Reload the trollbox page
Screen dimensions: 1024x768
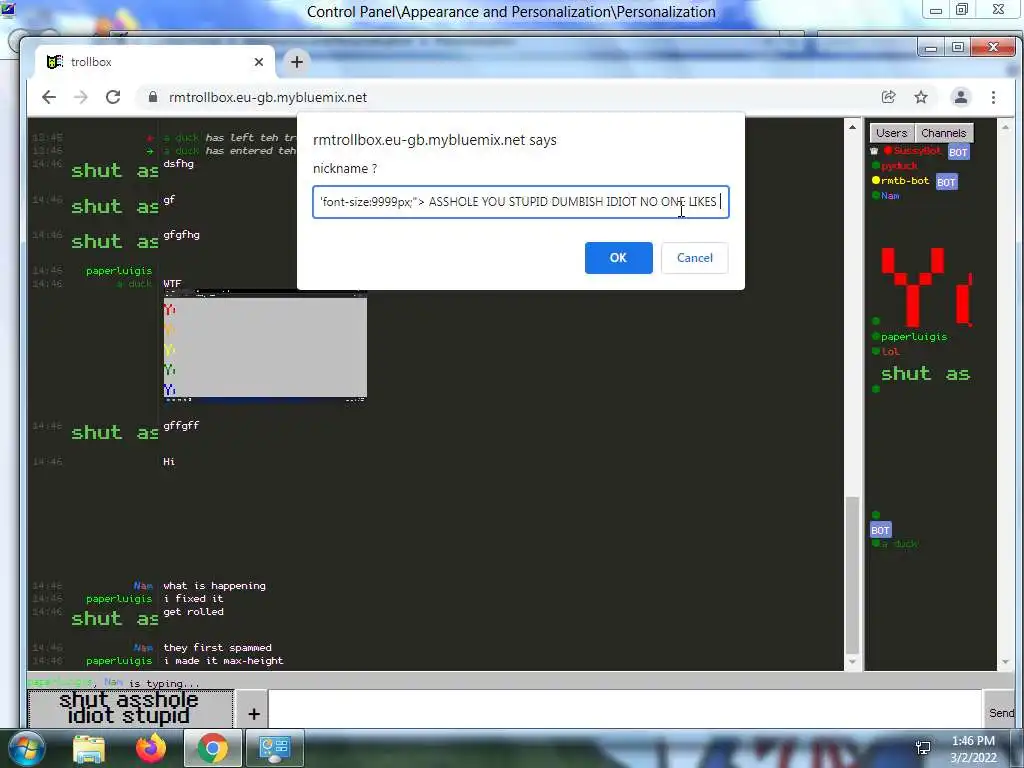pos(113,97)
